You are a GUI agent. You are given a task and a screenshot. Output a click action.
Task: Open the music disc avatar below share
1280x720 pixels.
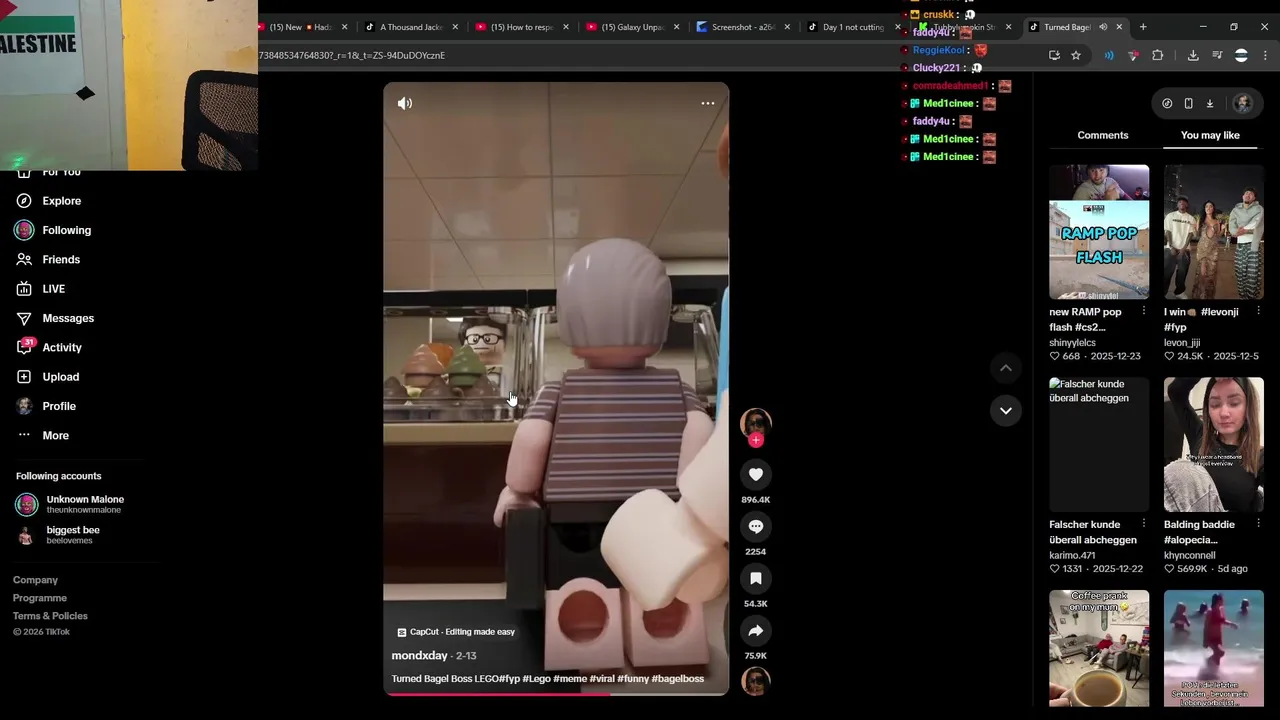[x=756, y=681]
